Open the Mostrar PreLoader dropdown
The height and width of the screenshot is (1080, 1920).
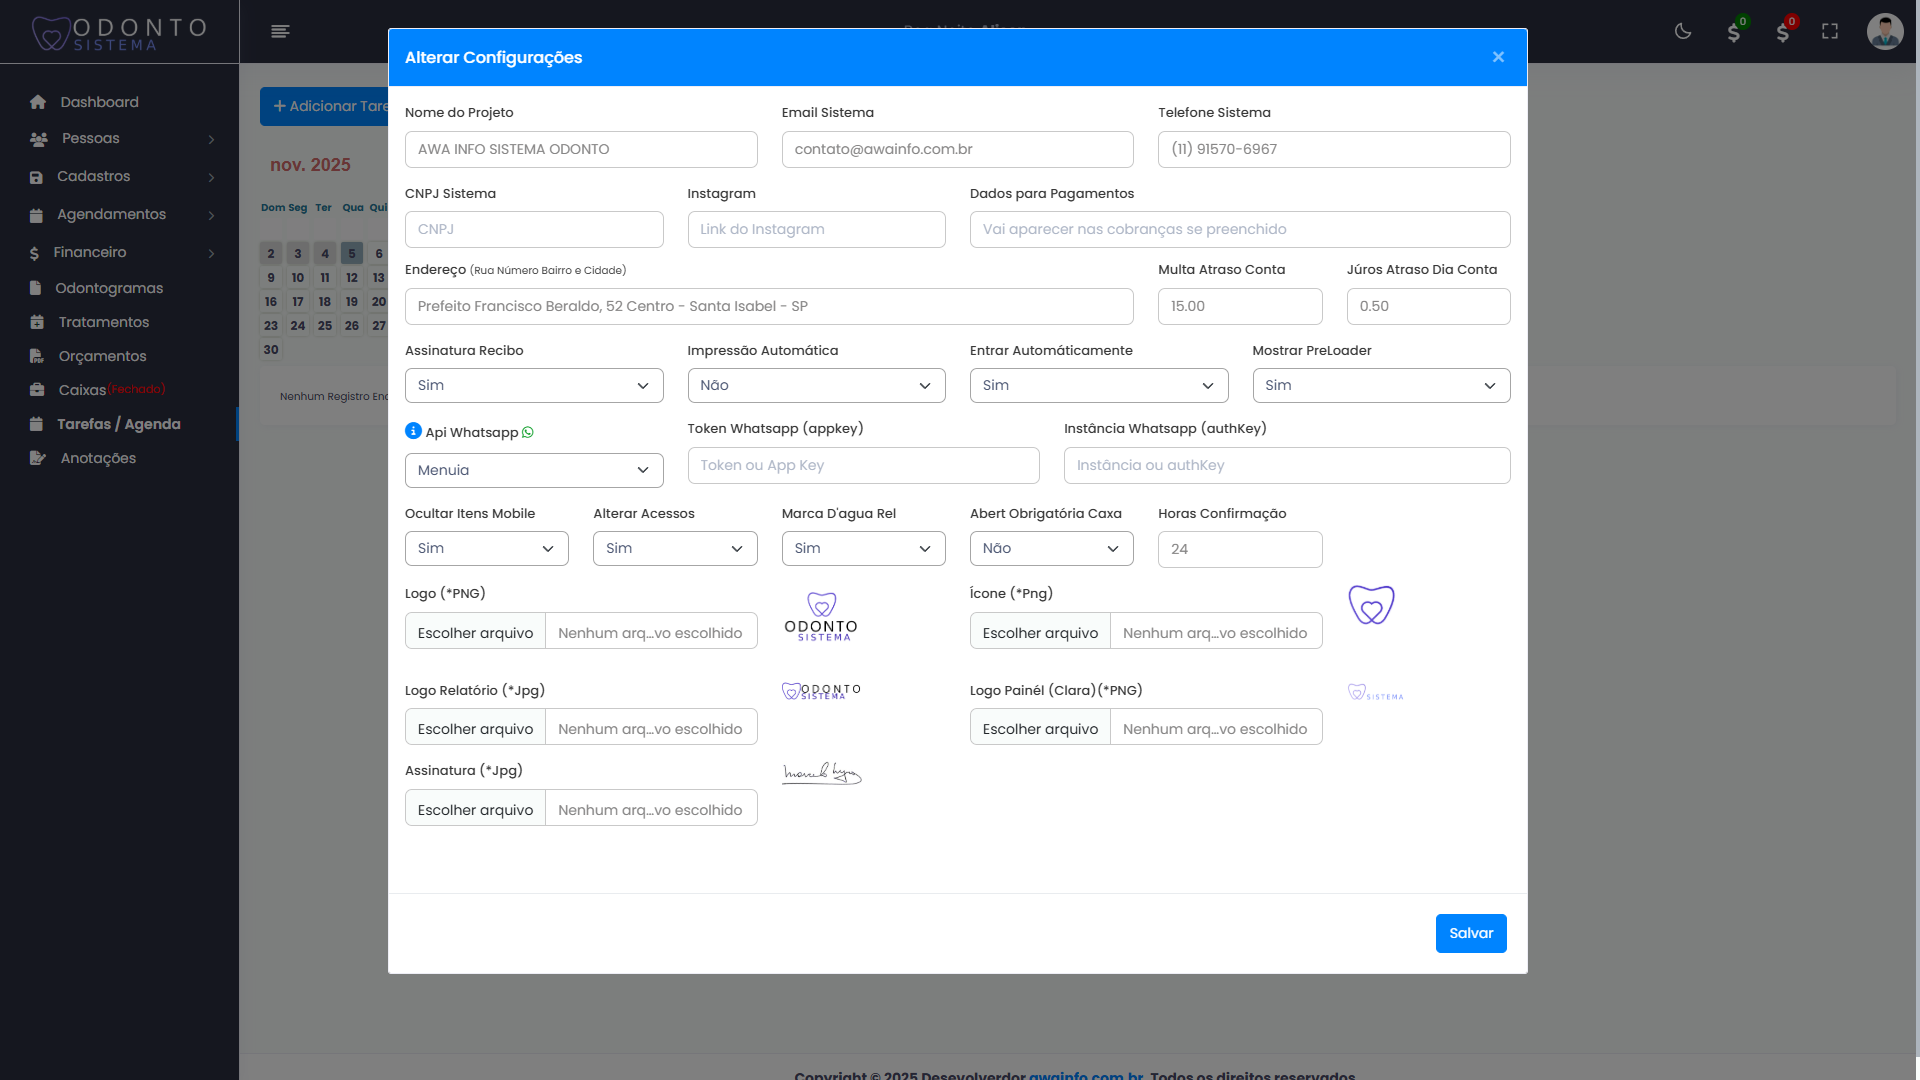click(x=1380, y=386)
